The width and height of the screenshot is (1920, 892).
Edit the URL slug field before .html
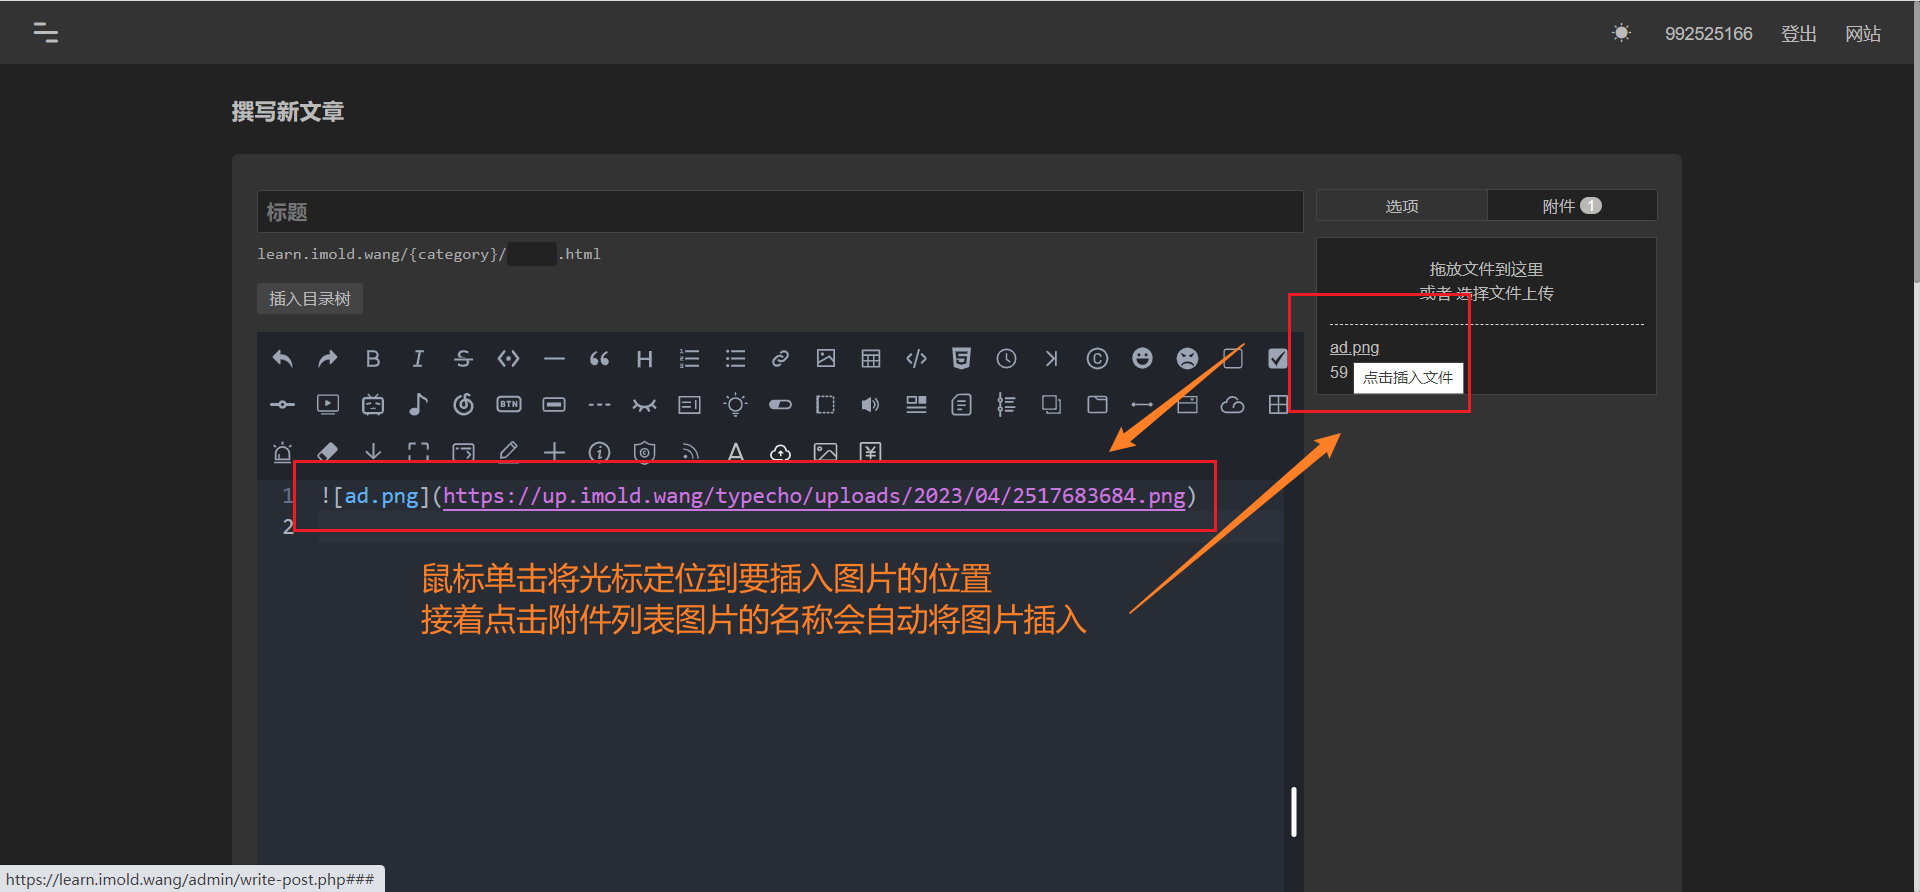click(532, 254)
